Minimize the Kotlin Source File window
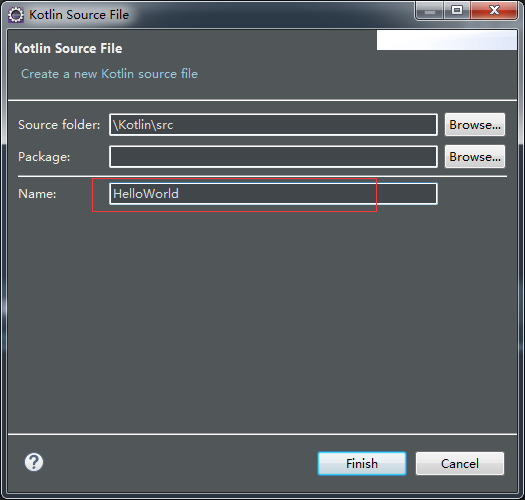Screen dimensions: 525x500 point(430,11)
